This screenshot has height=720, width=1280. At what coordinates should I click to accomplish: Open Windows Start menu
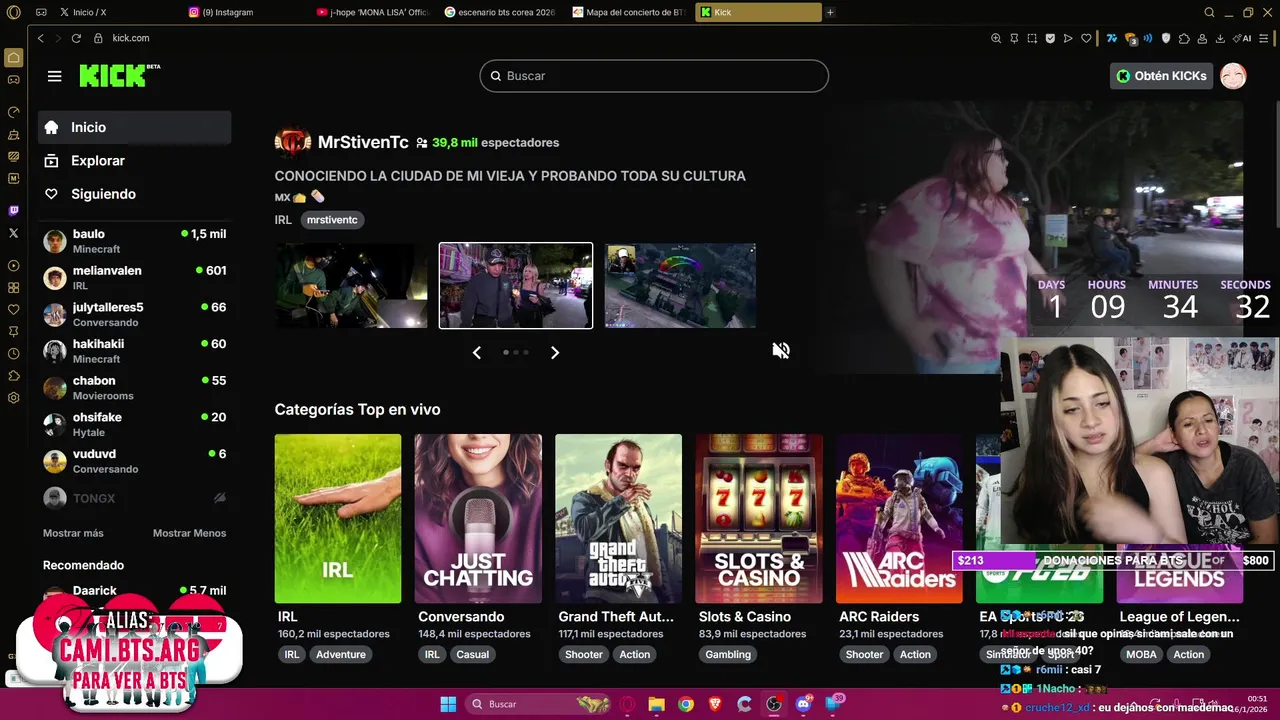pyautogui.click(x=447, y=704)
